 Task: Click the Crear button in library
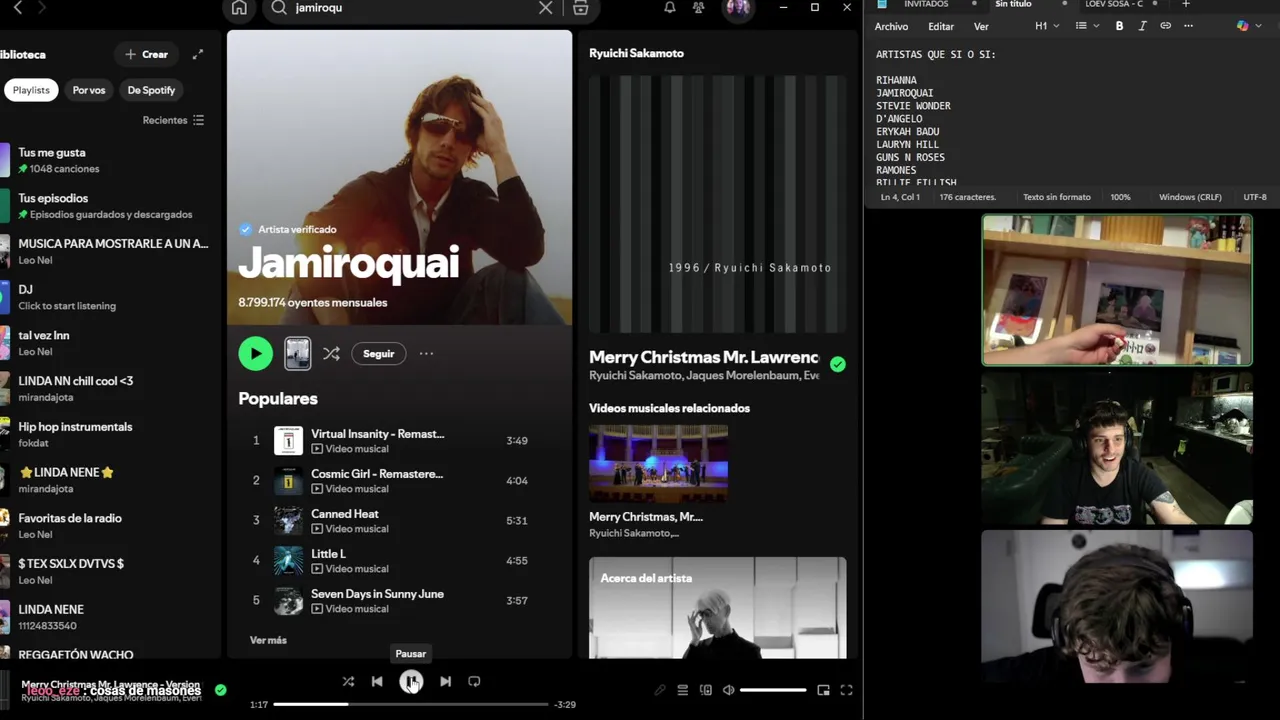click(147, 54)
